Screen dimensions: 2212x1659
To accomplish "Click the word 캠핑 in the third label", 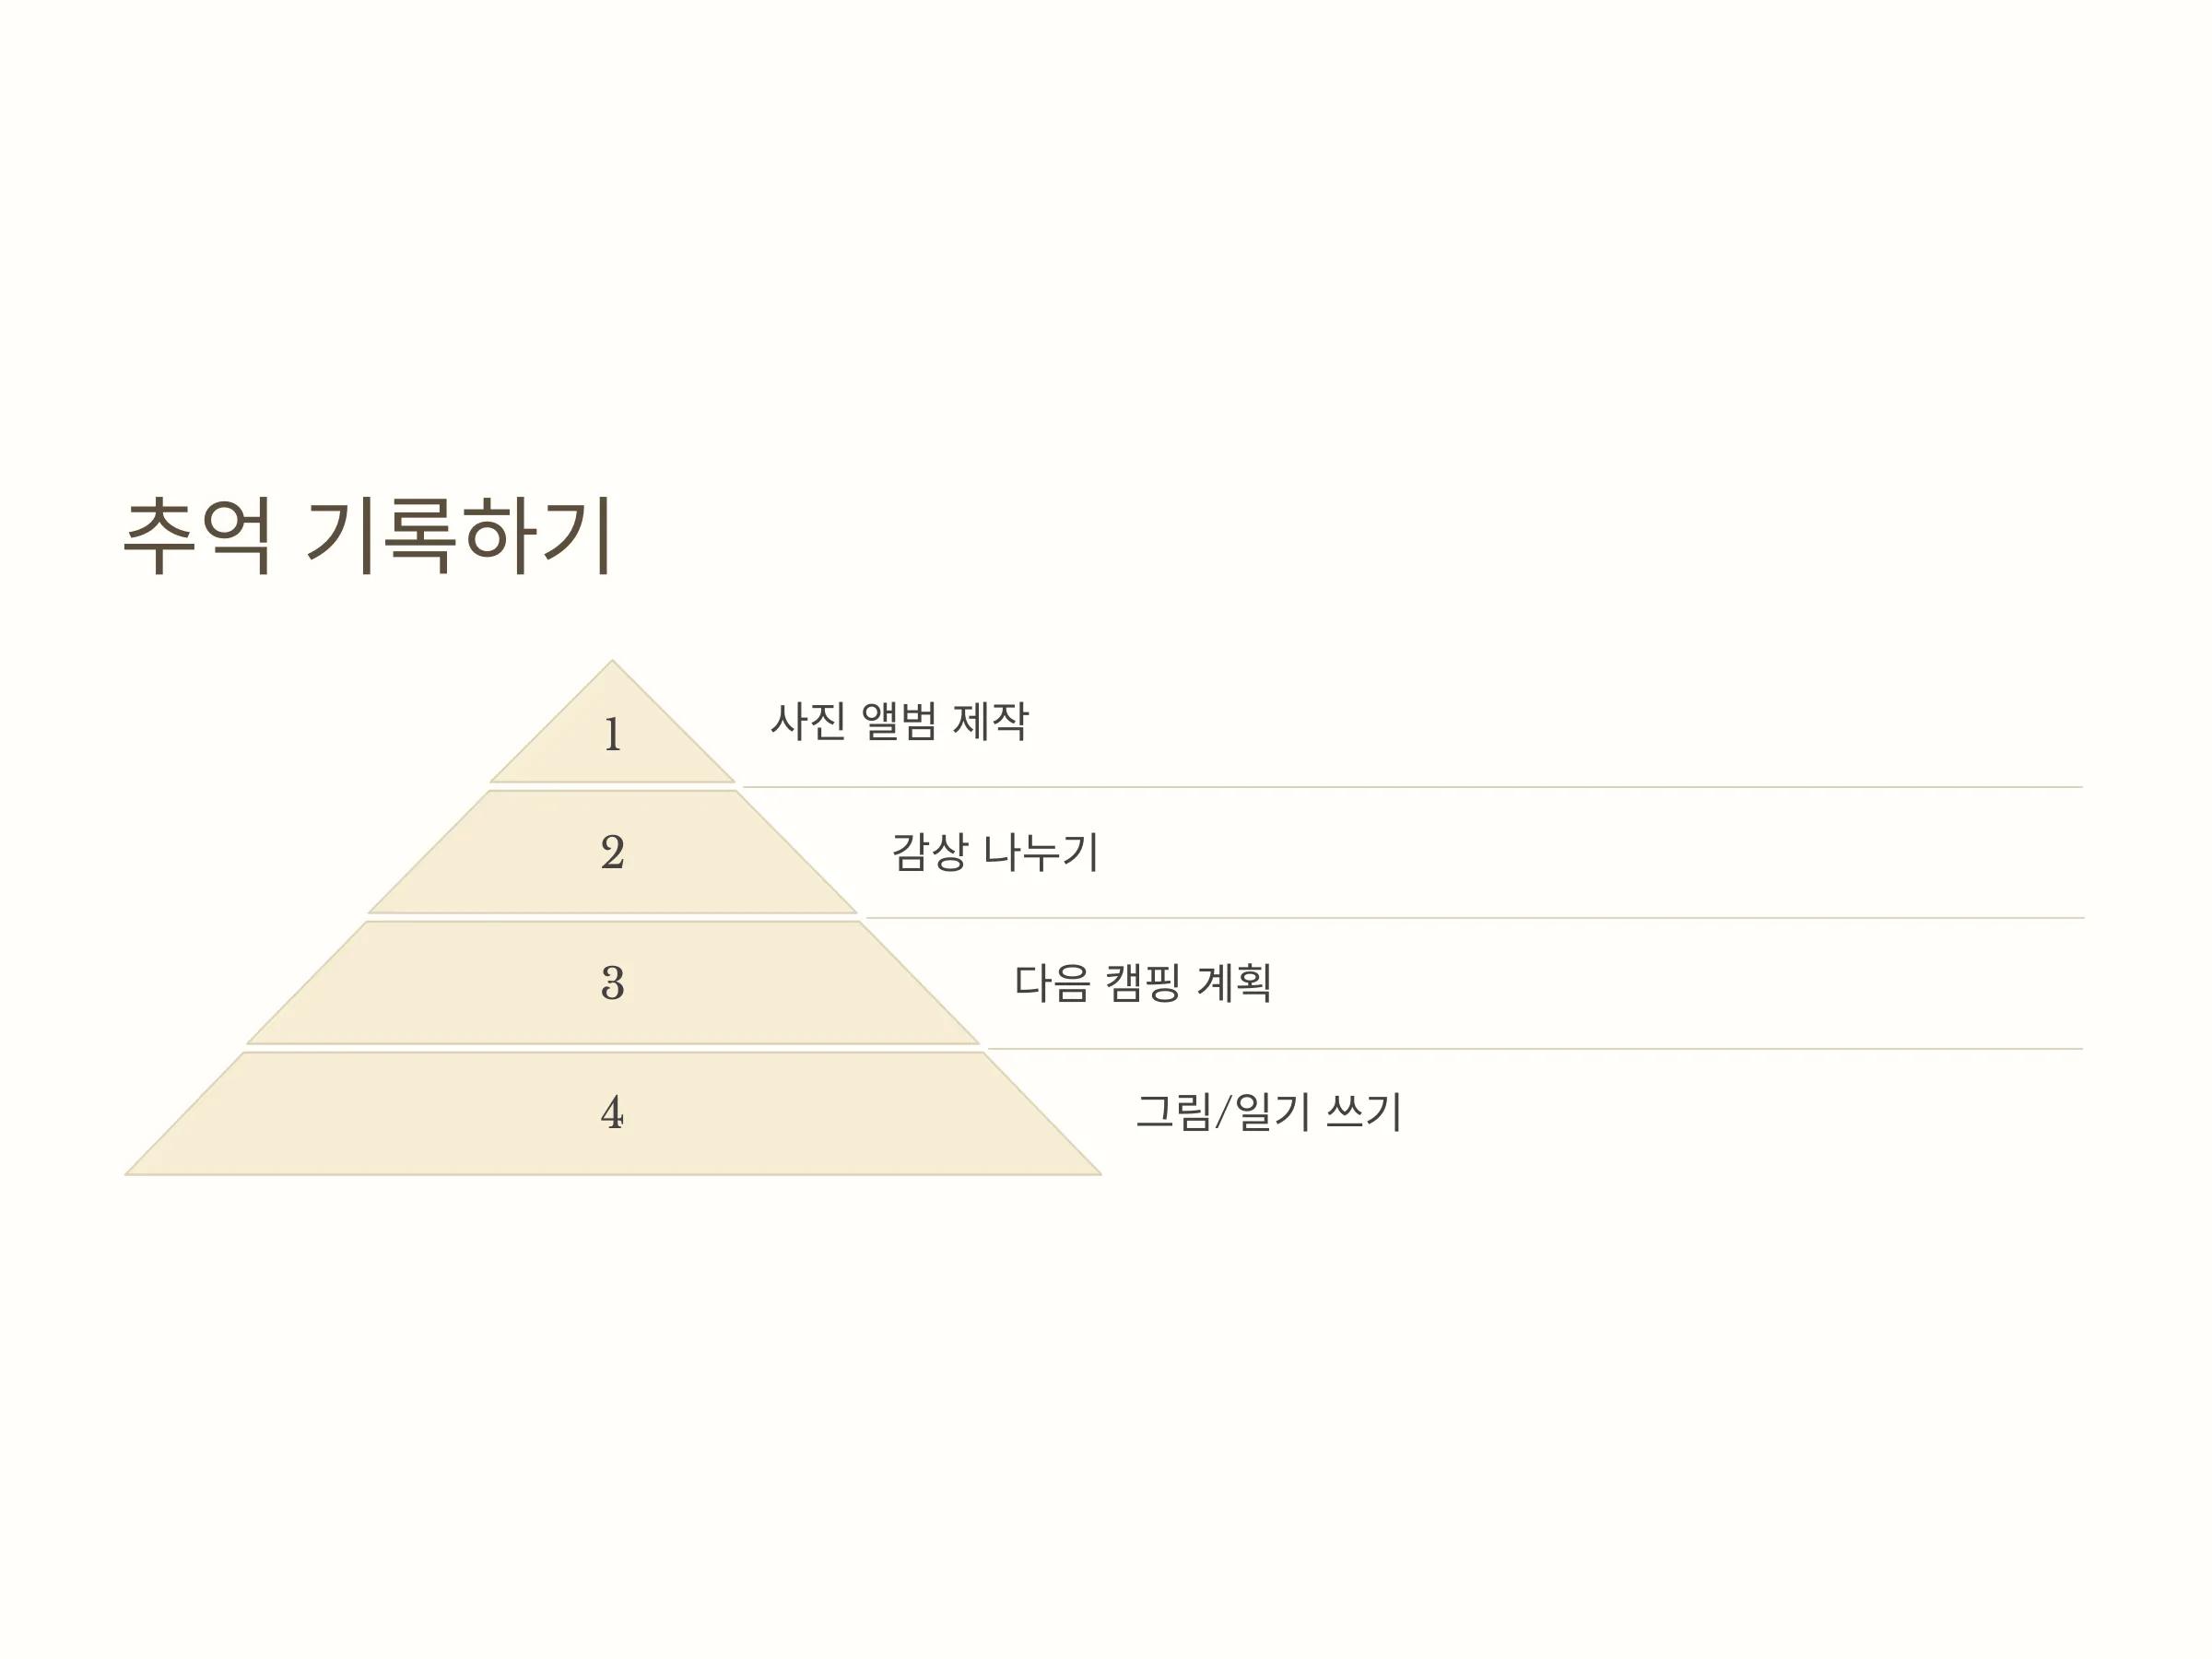I will (x=1143, y=982).
